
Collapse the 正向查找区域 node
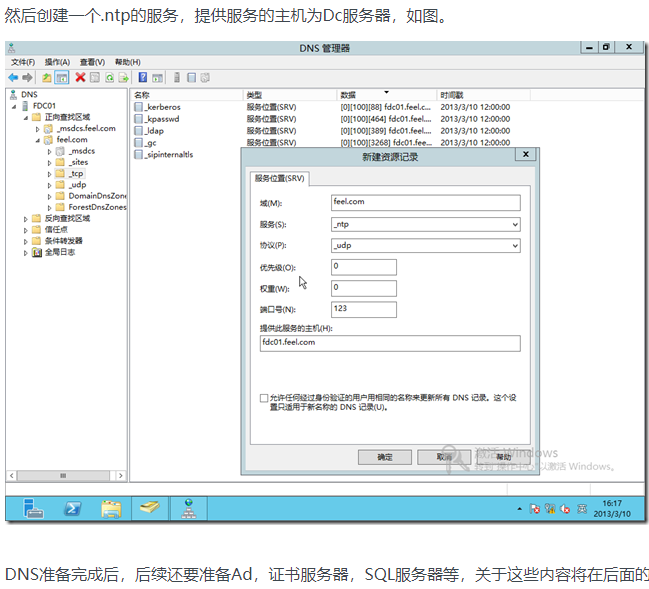[26, 118]
